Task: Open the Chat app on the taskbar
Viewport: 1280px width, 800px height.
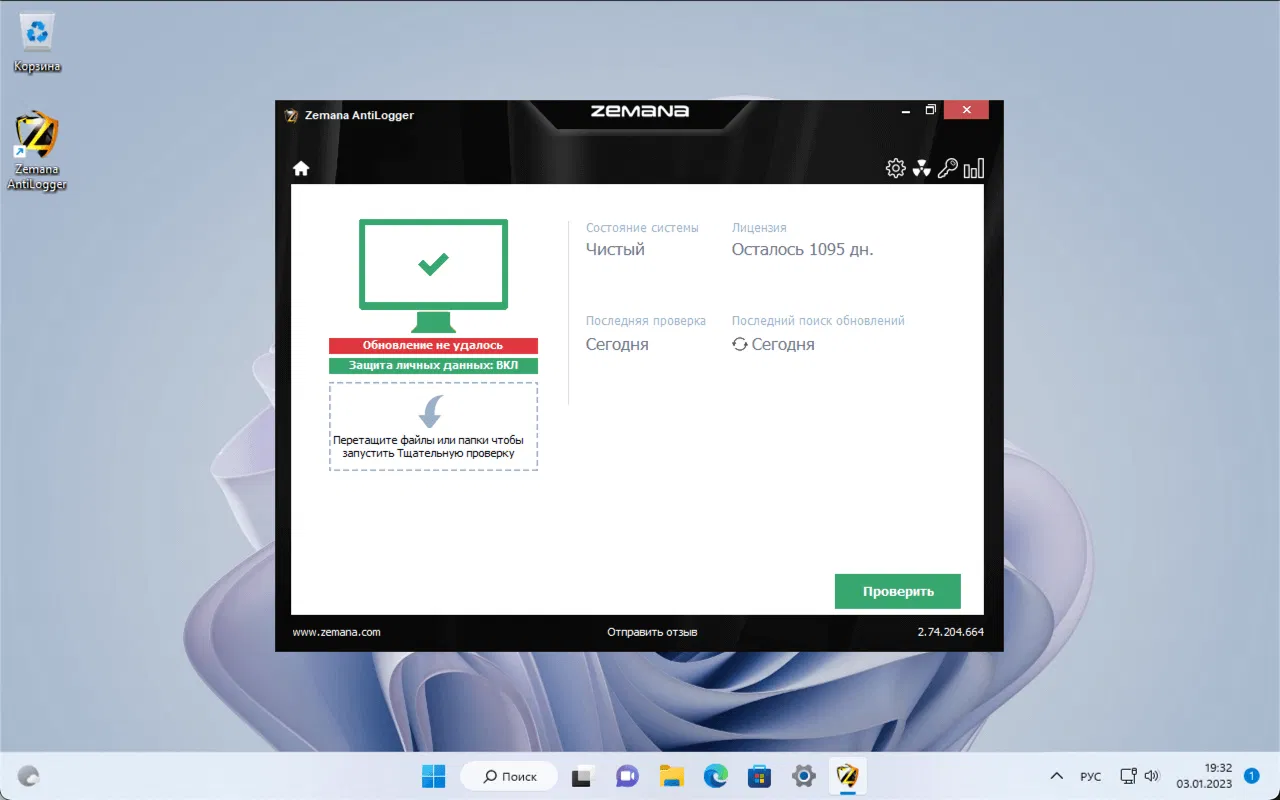Action: tap(627, 776)
